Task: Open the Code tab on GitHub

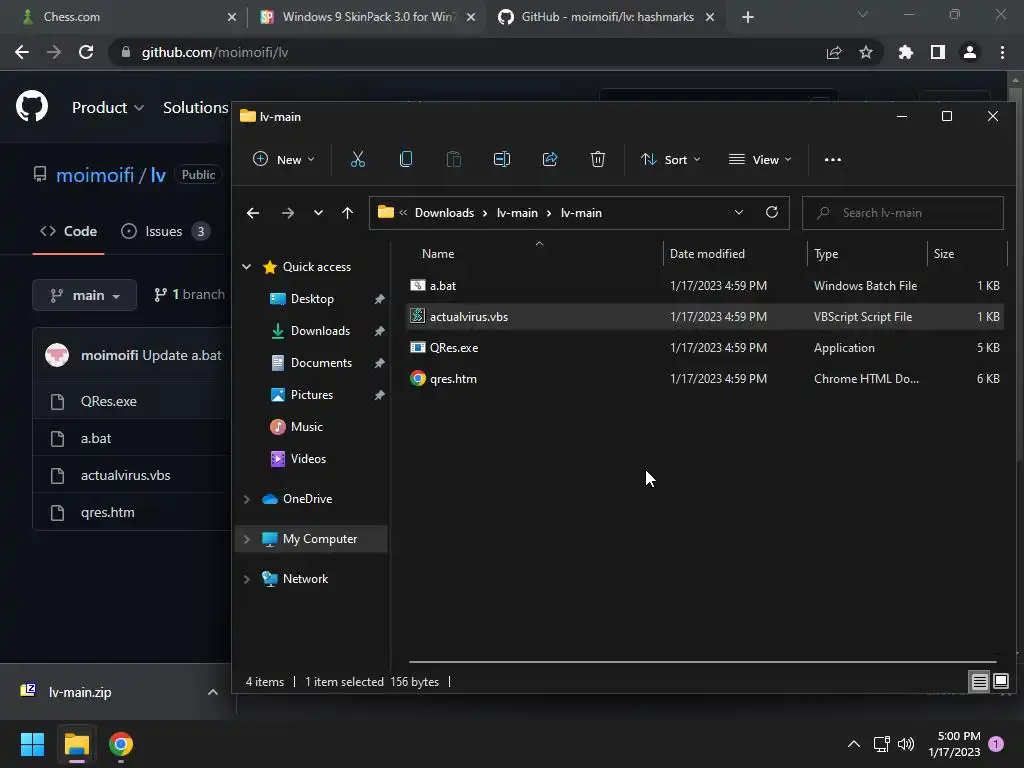Action: (x=69, y=231)
